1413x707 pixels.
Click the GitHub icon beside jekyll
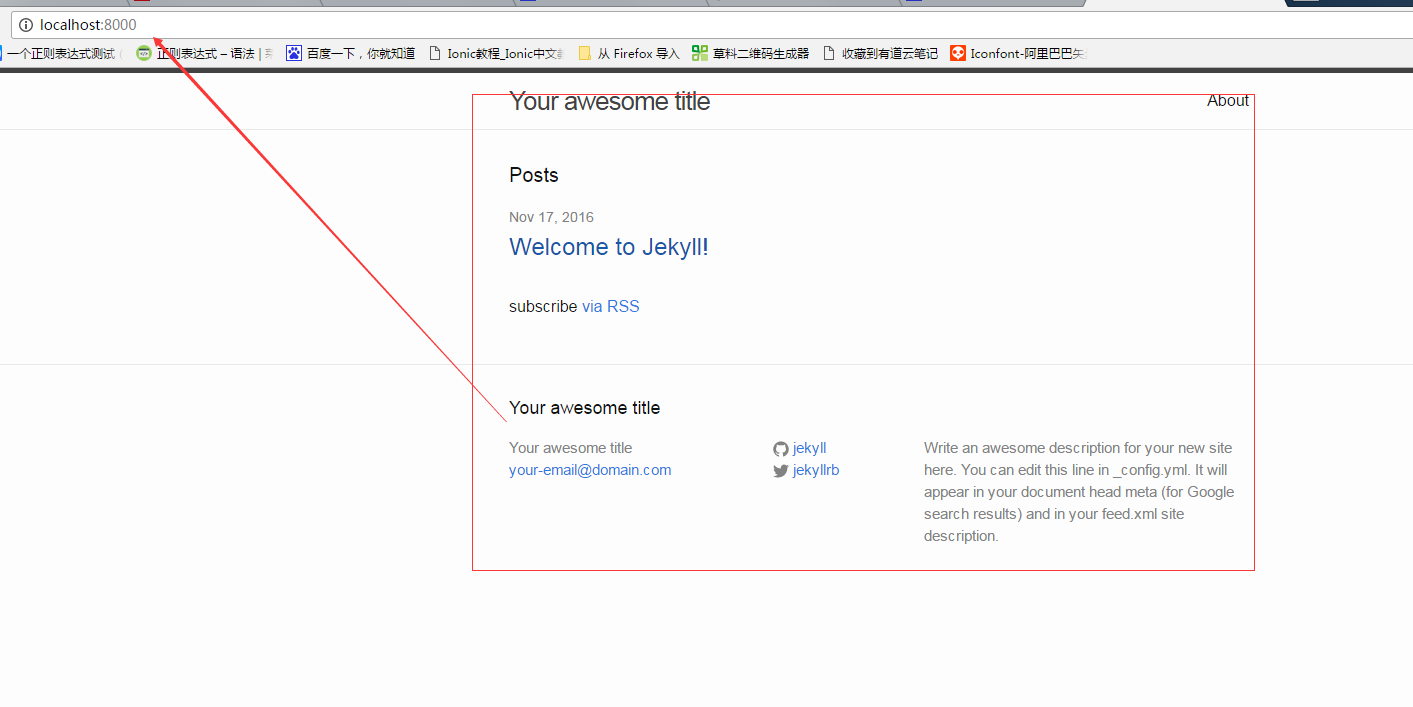(781, 449)
